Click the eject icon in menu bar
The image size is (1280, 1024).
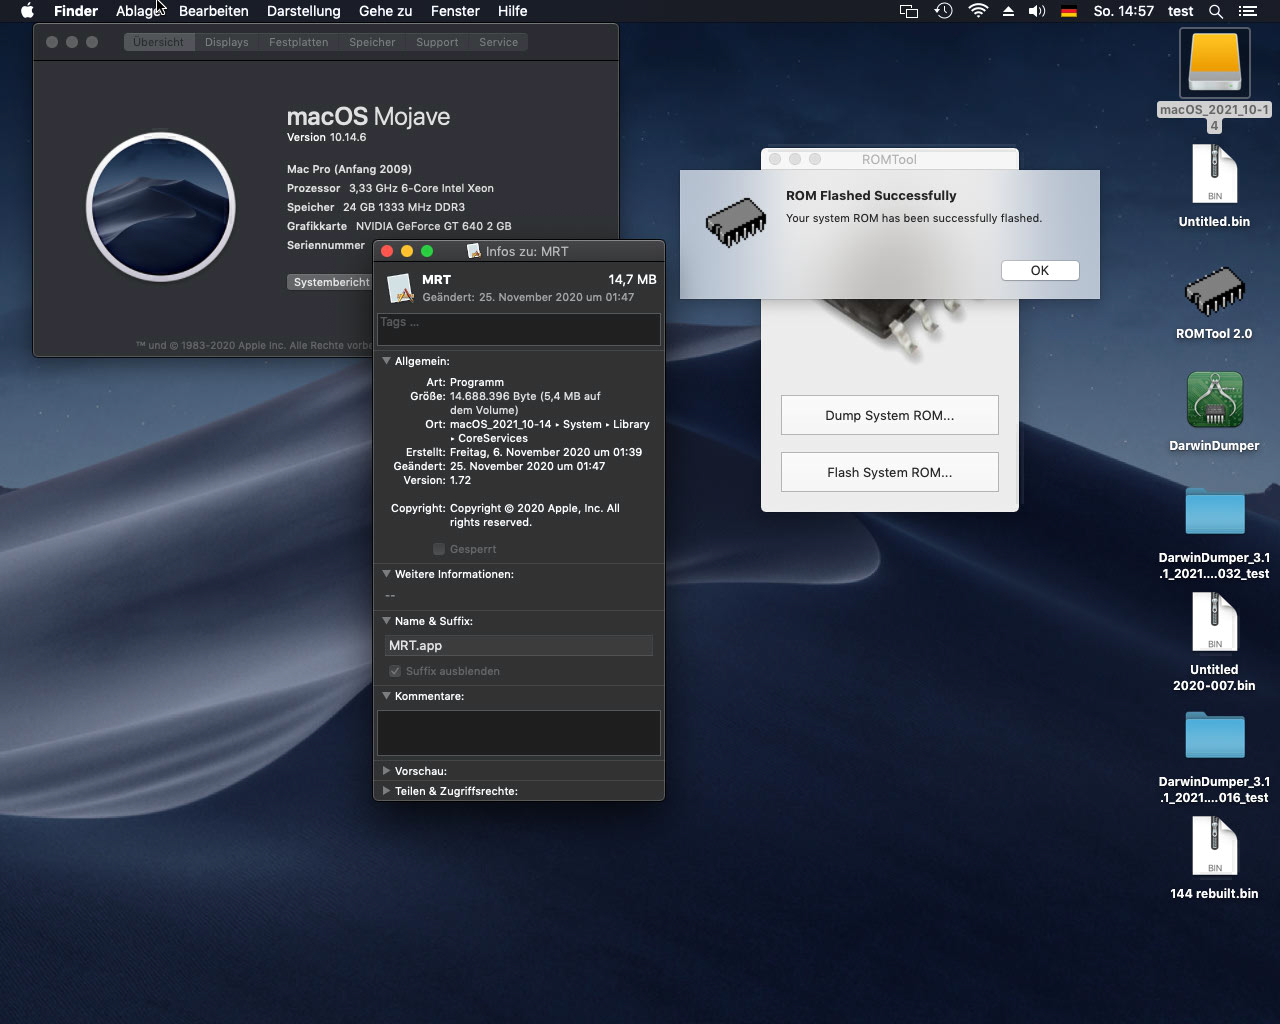1008,11
